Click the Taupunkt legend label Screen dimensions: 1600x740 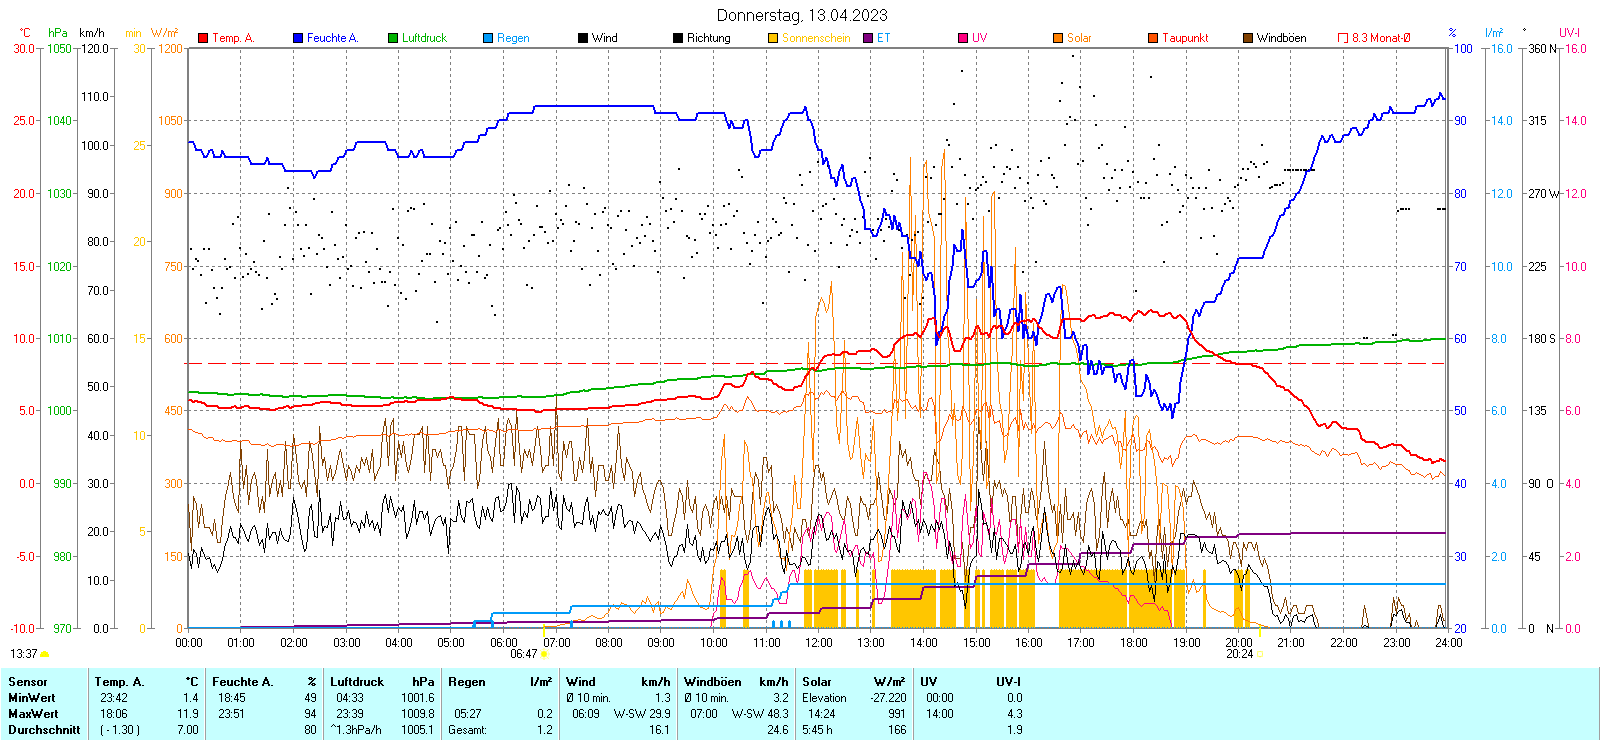[1185, 38]
